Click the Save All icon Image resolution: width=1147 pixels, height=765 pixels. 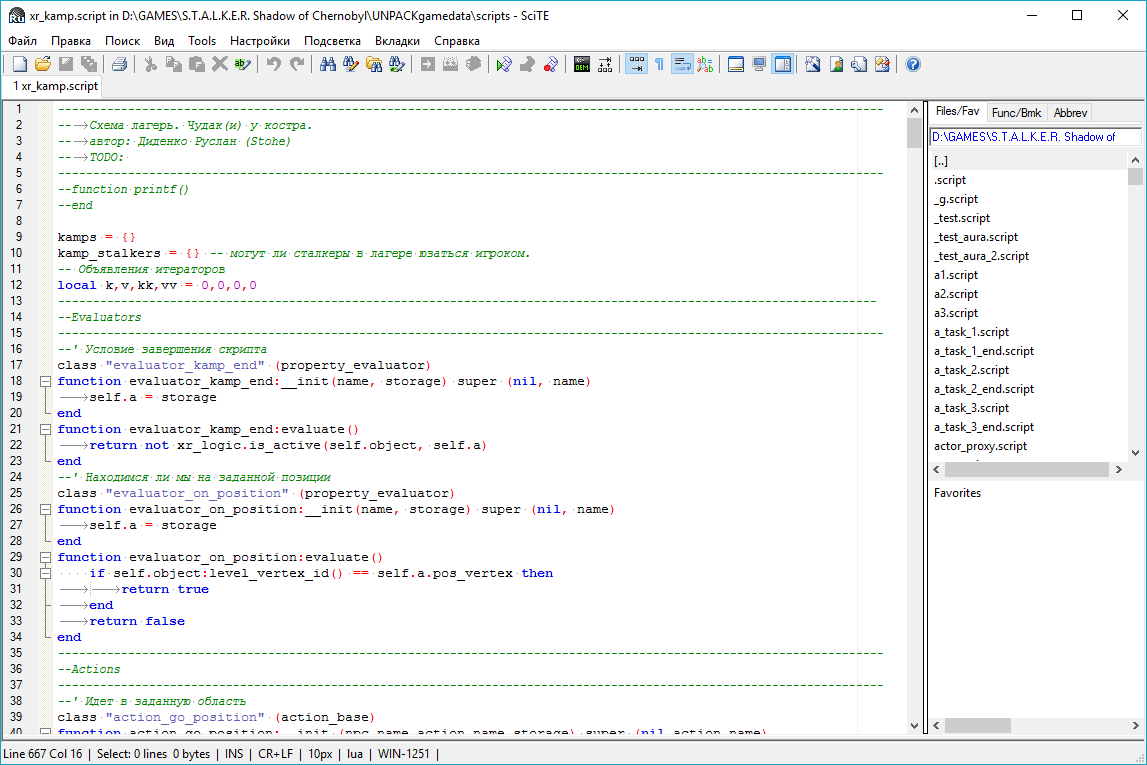(x=89, y=64)
